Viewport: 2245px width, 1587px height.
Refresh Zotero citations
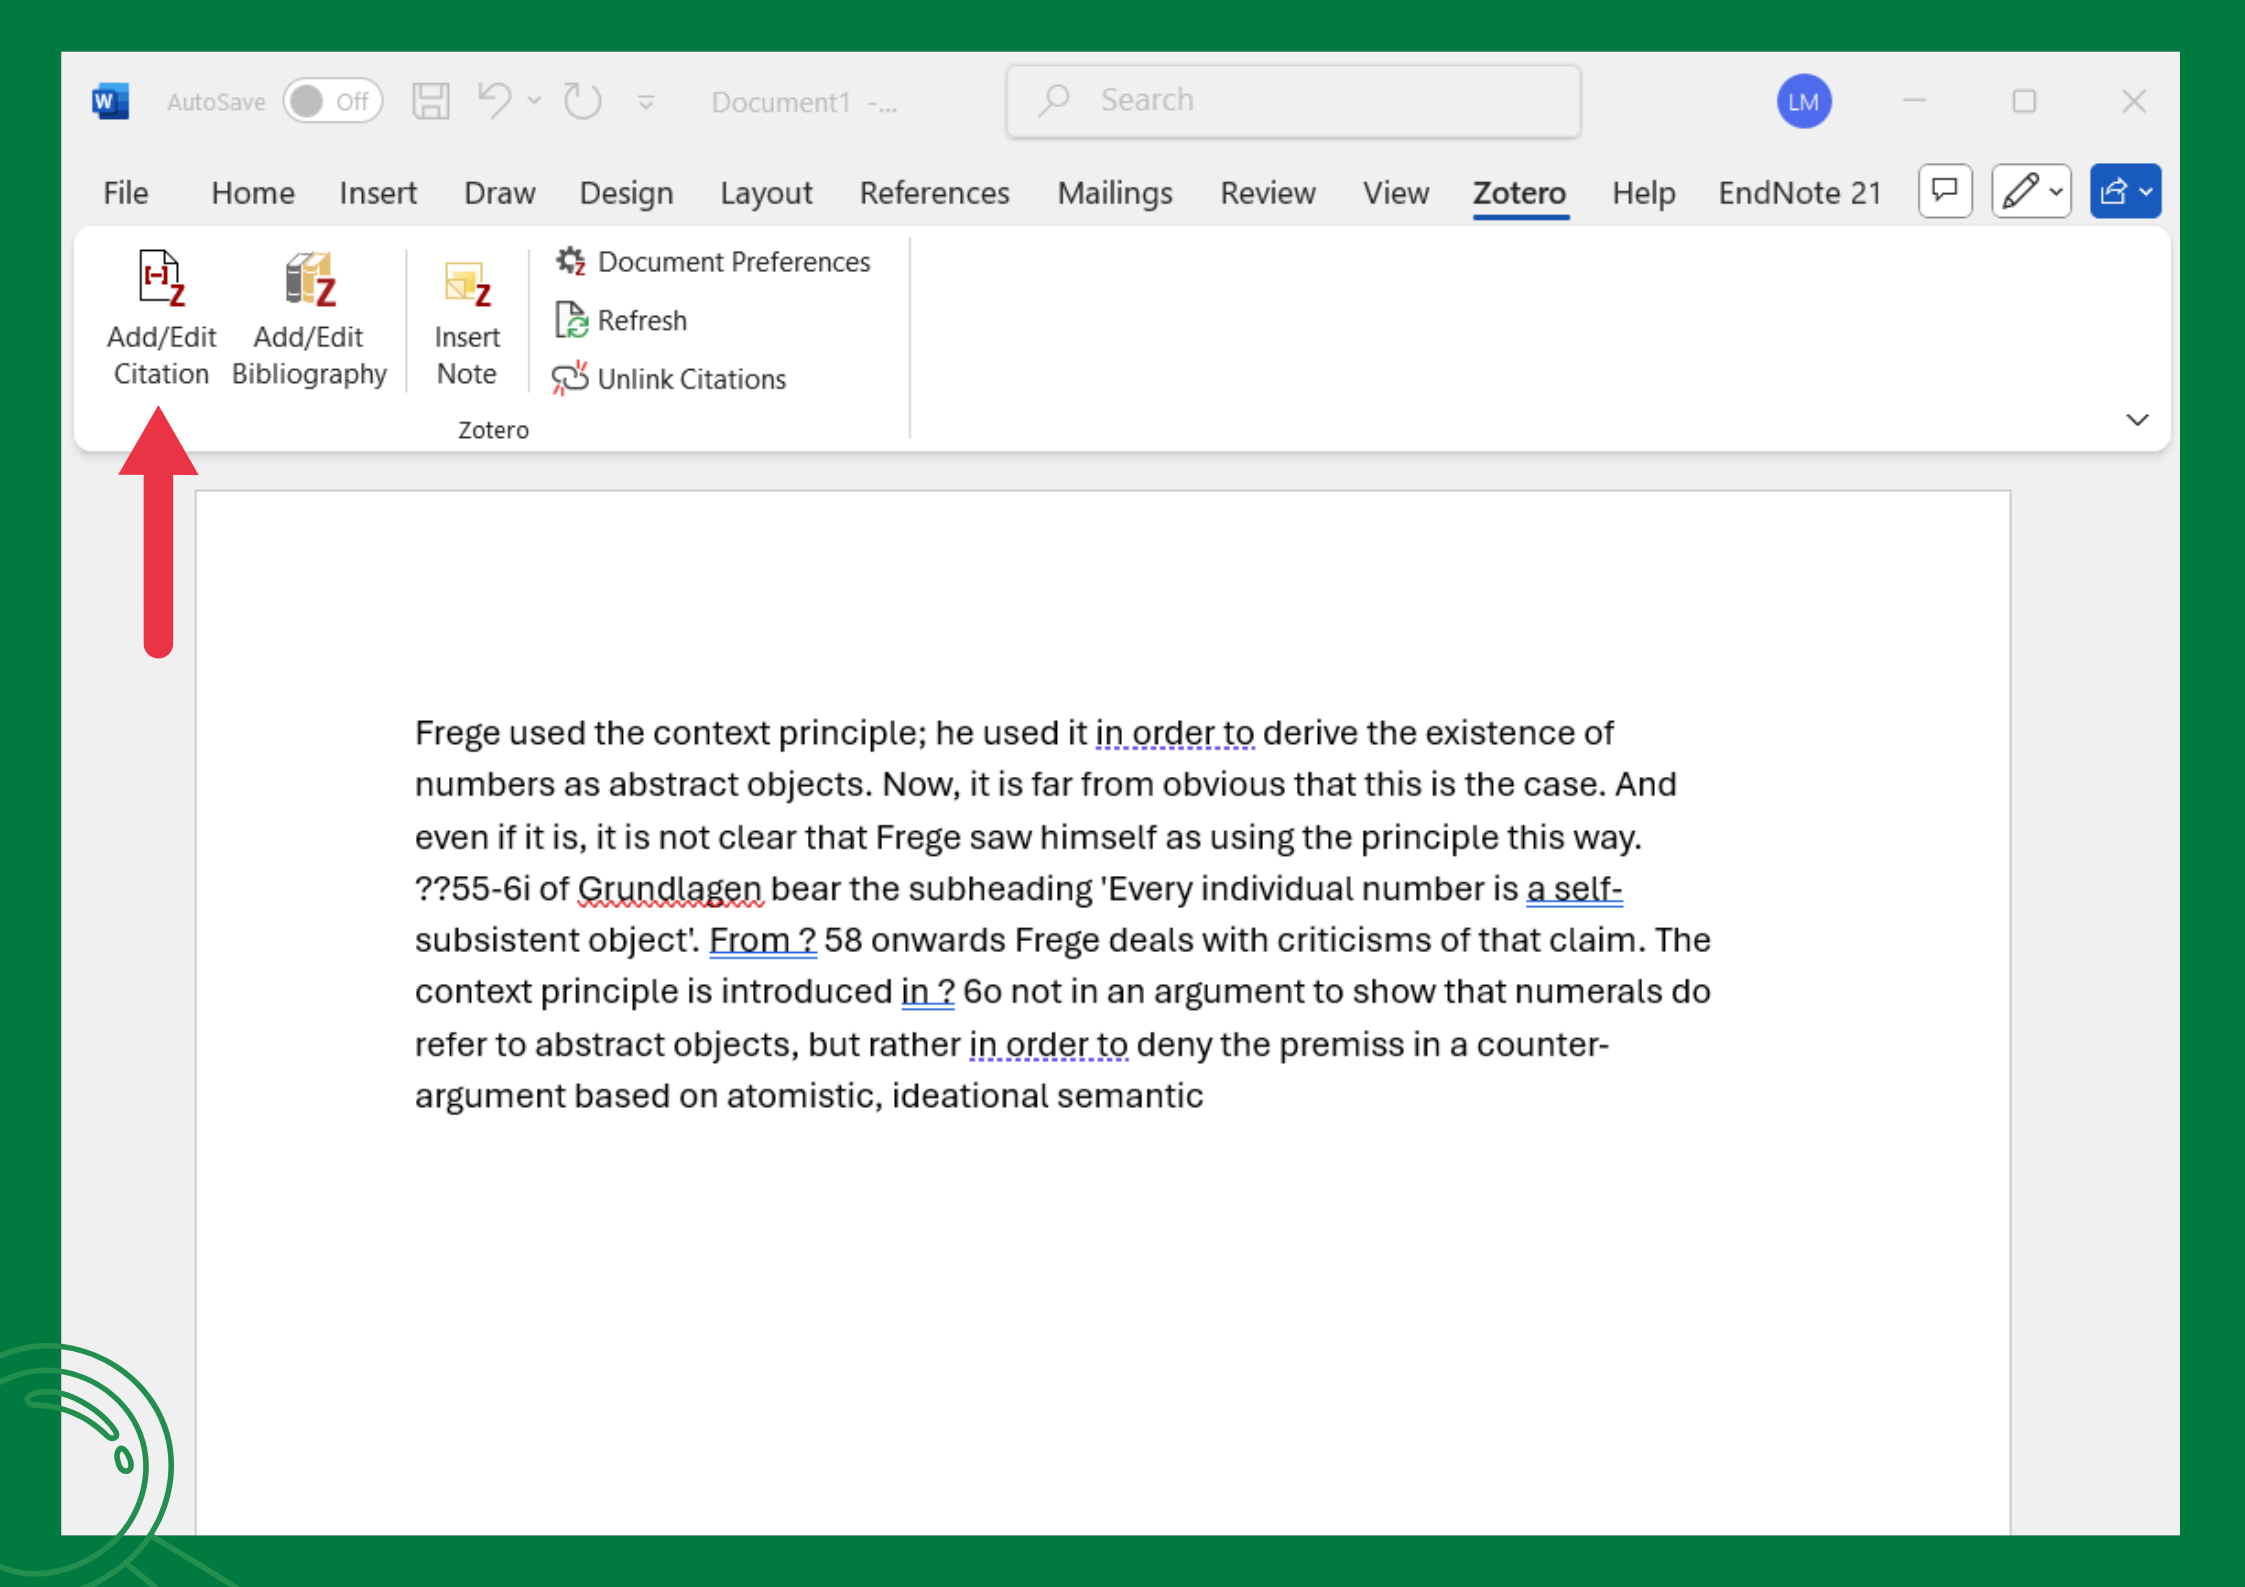point(622,320)
